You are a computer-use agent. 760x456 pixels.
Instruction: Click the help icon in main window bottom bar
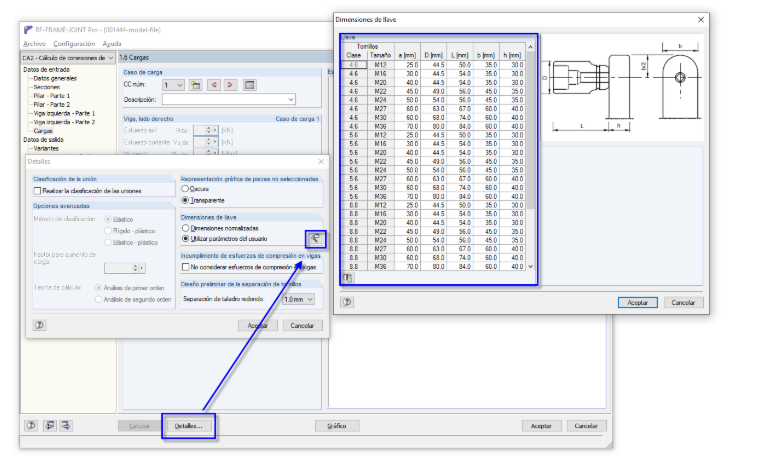(x=31, y=425)
